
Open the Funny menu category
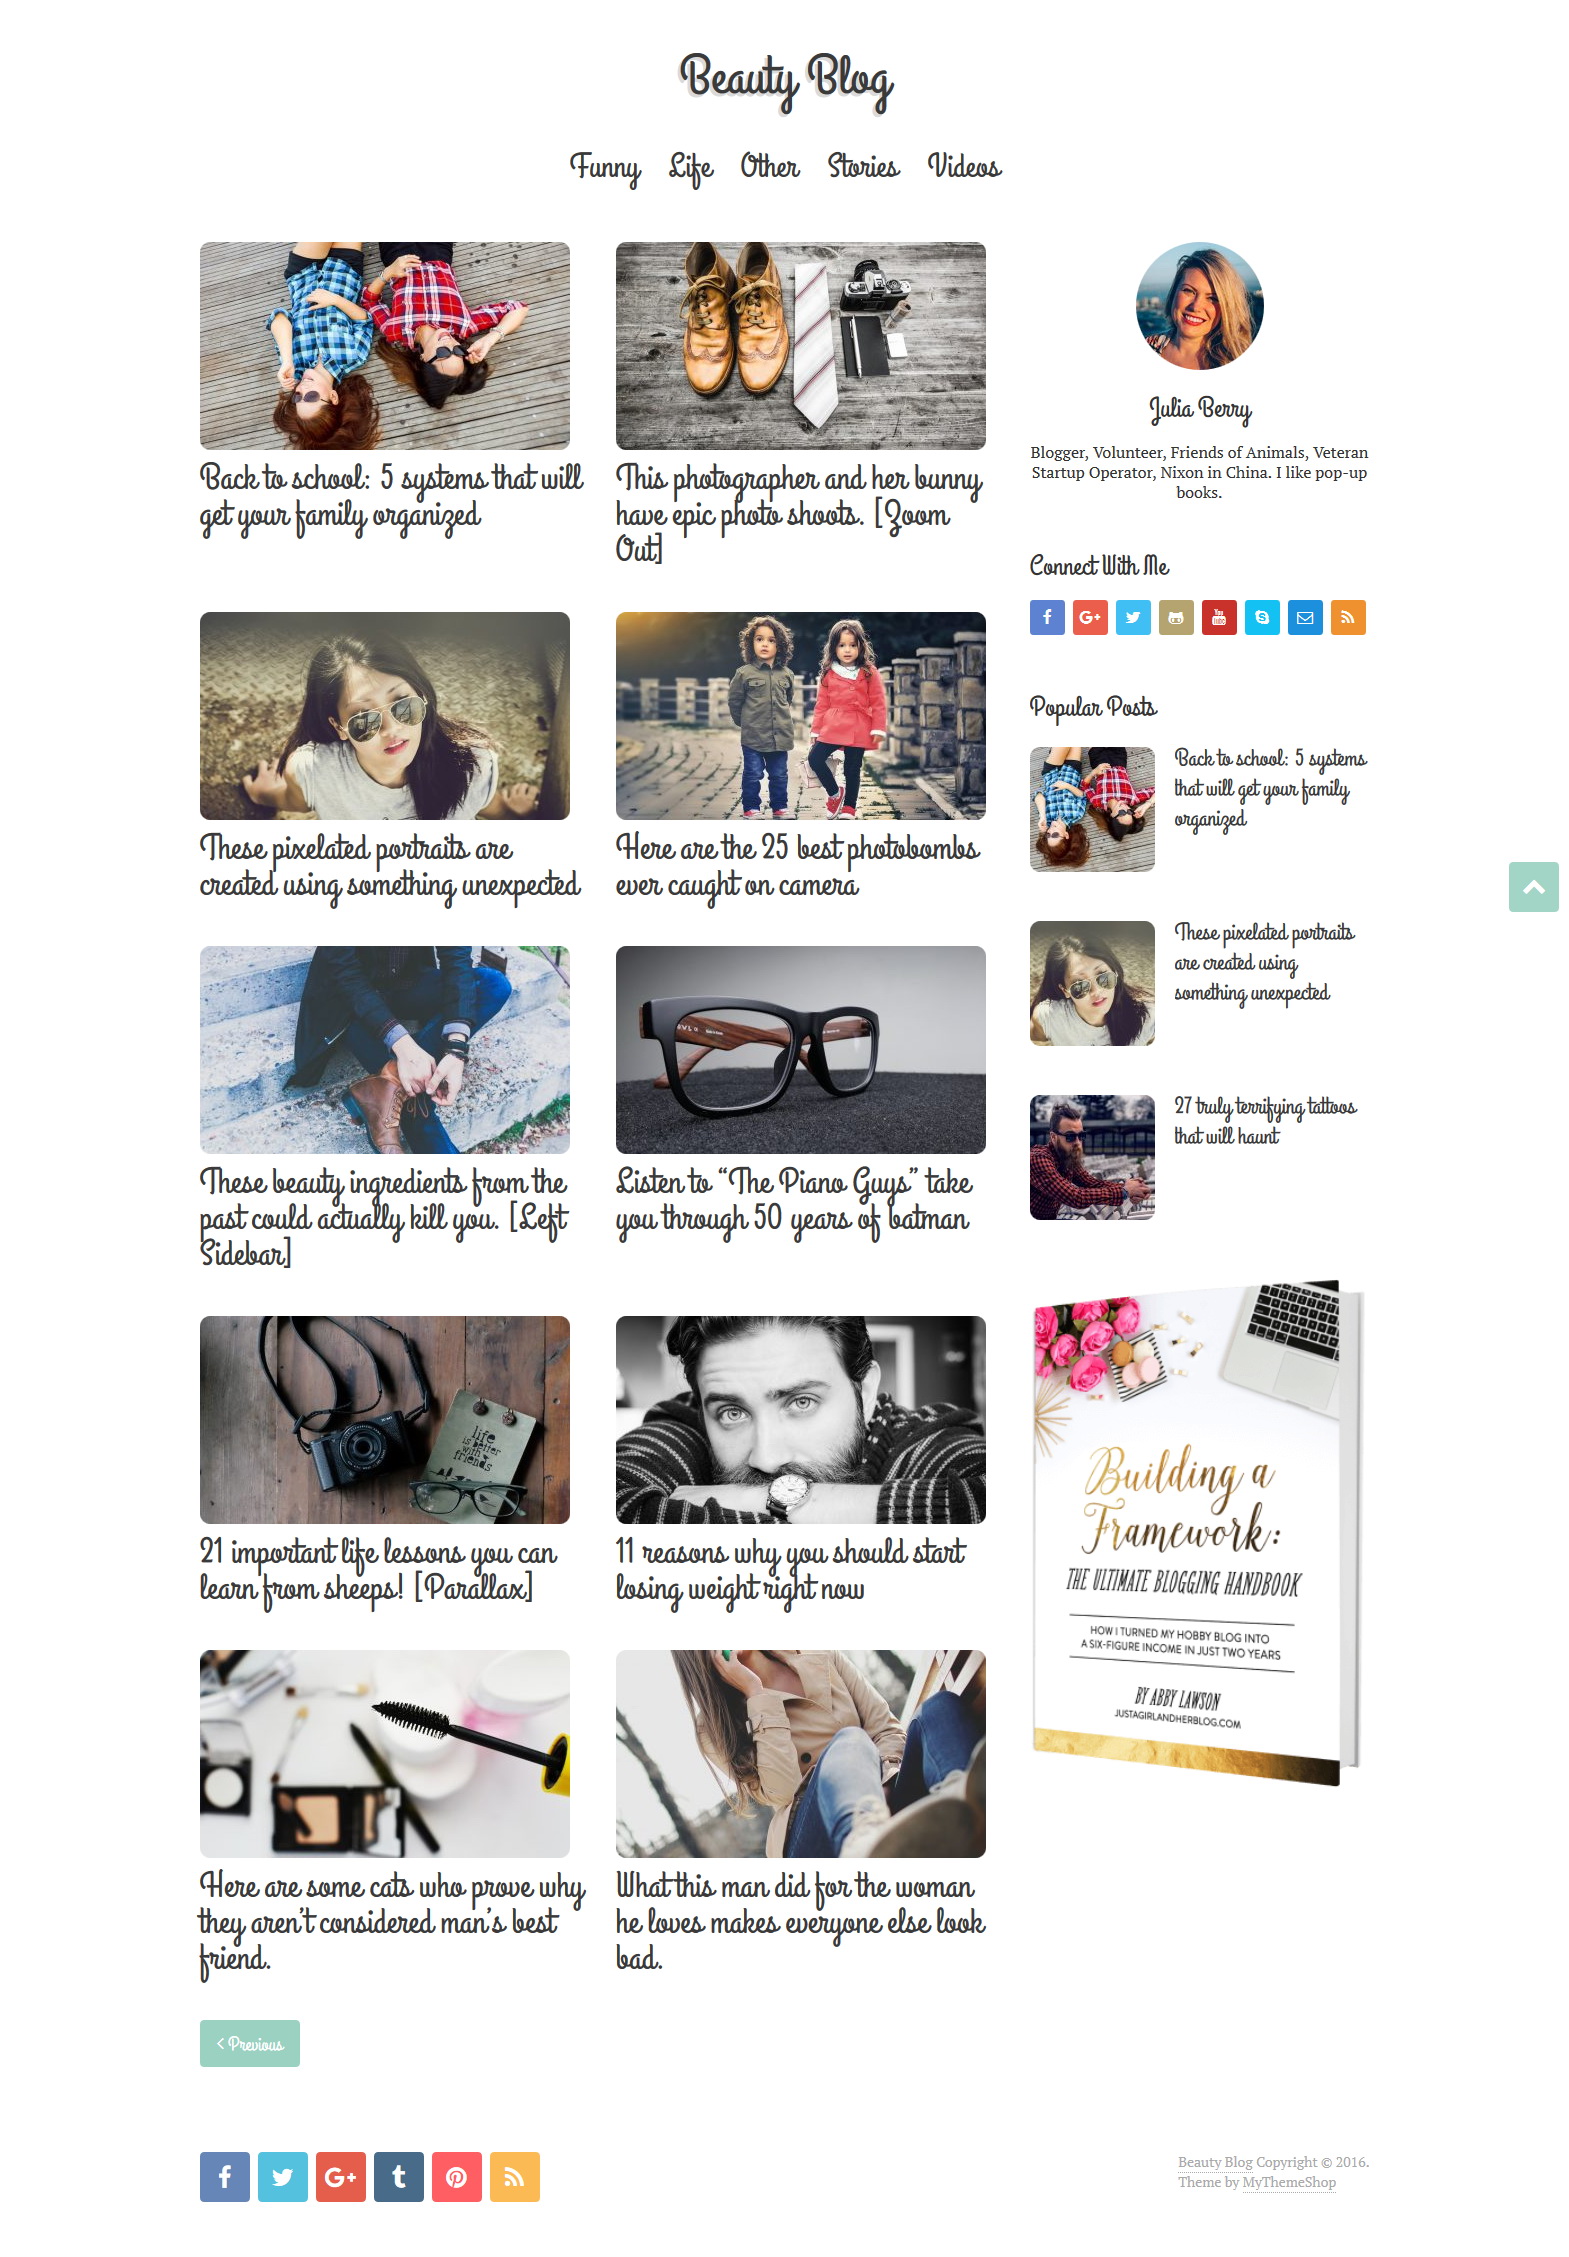[605, 167]
